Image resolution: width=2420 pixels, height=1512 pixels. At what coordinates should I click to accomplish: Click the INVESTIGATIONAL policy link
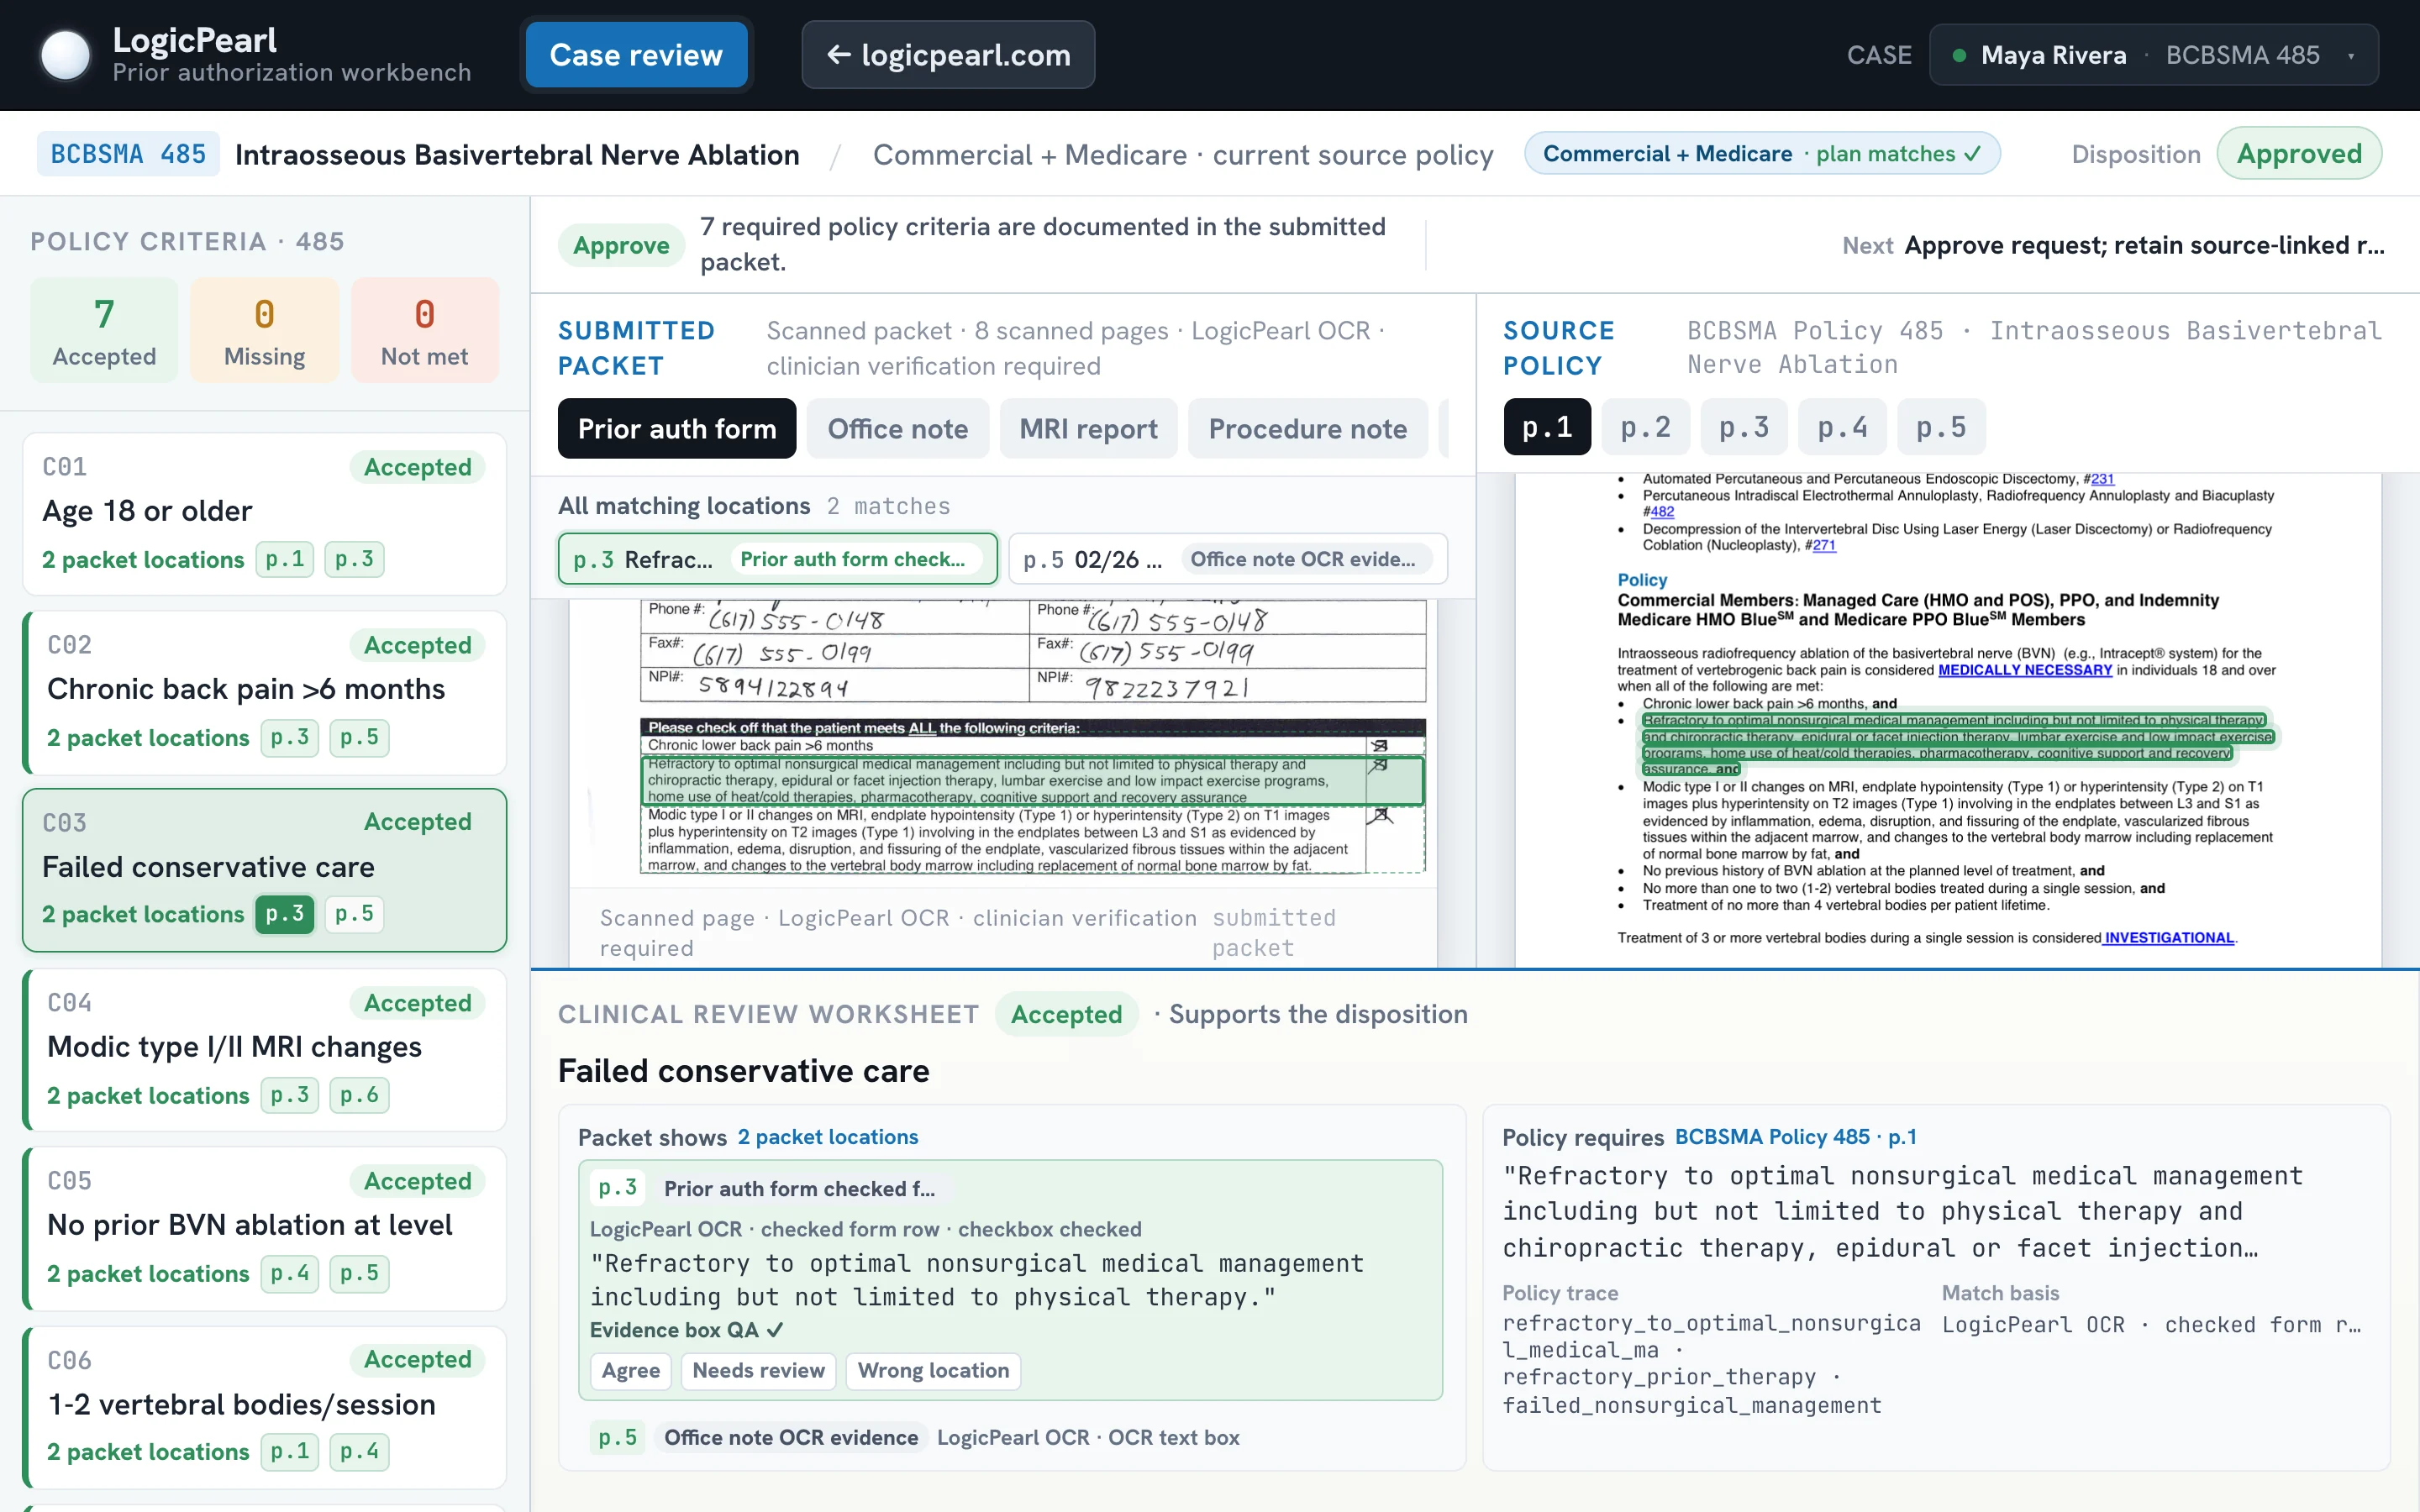tap(2168, 937)
